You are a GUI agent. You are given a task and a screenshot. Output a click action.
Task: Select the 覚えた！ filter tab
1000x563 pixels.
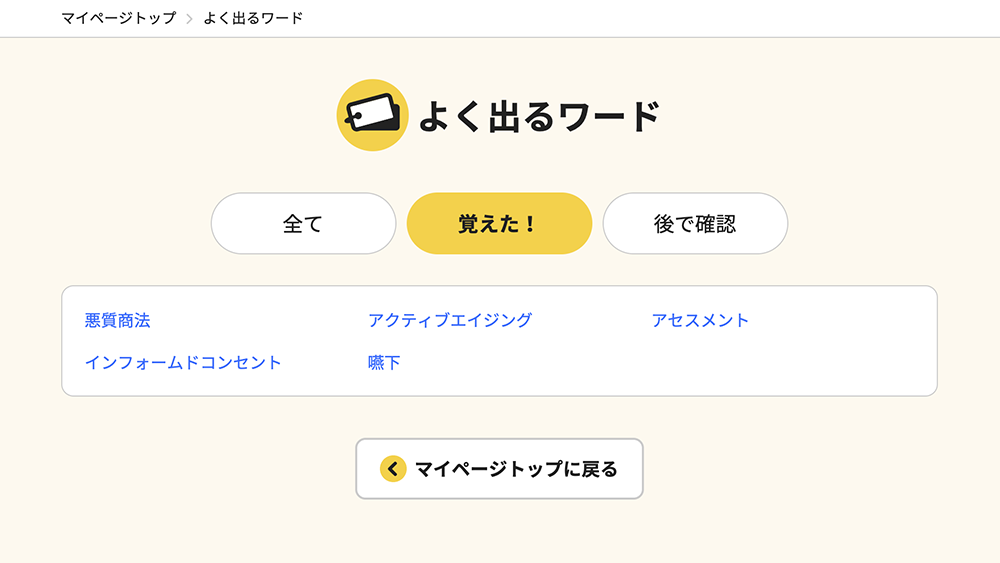coord(499,223)
